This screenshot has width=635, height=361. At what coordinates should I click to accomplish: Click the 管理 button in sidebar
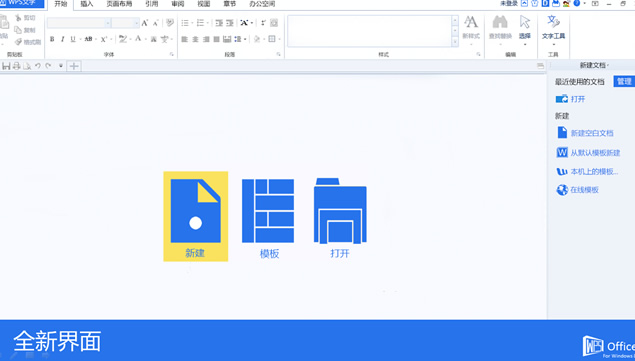624,81
